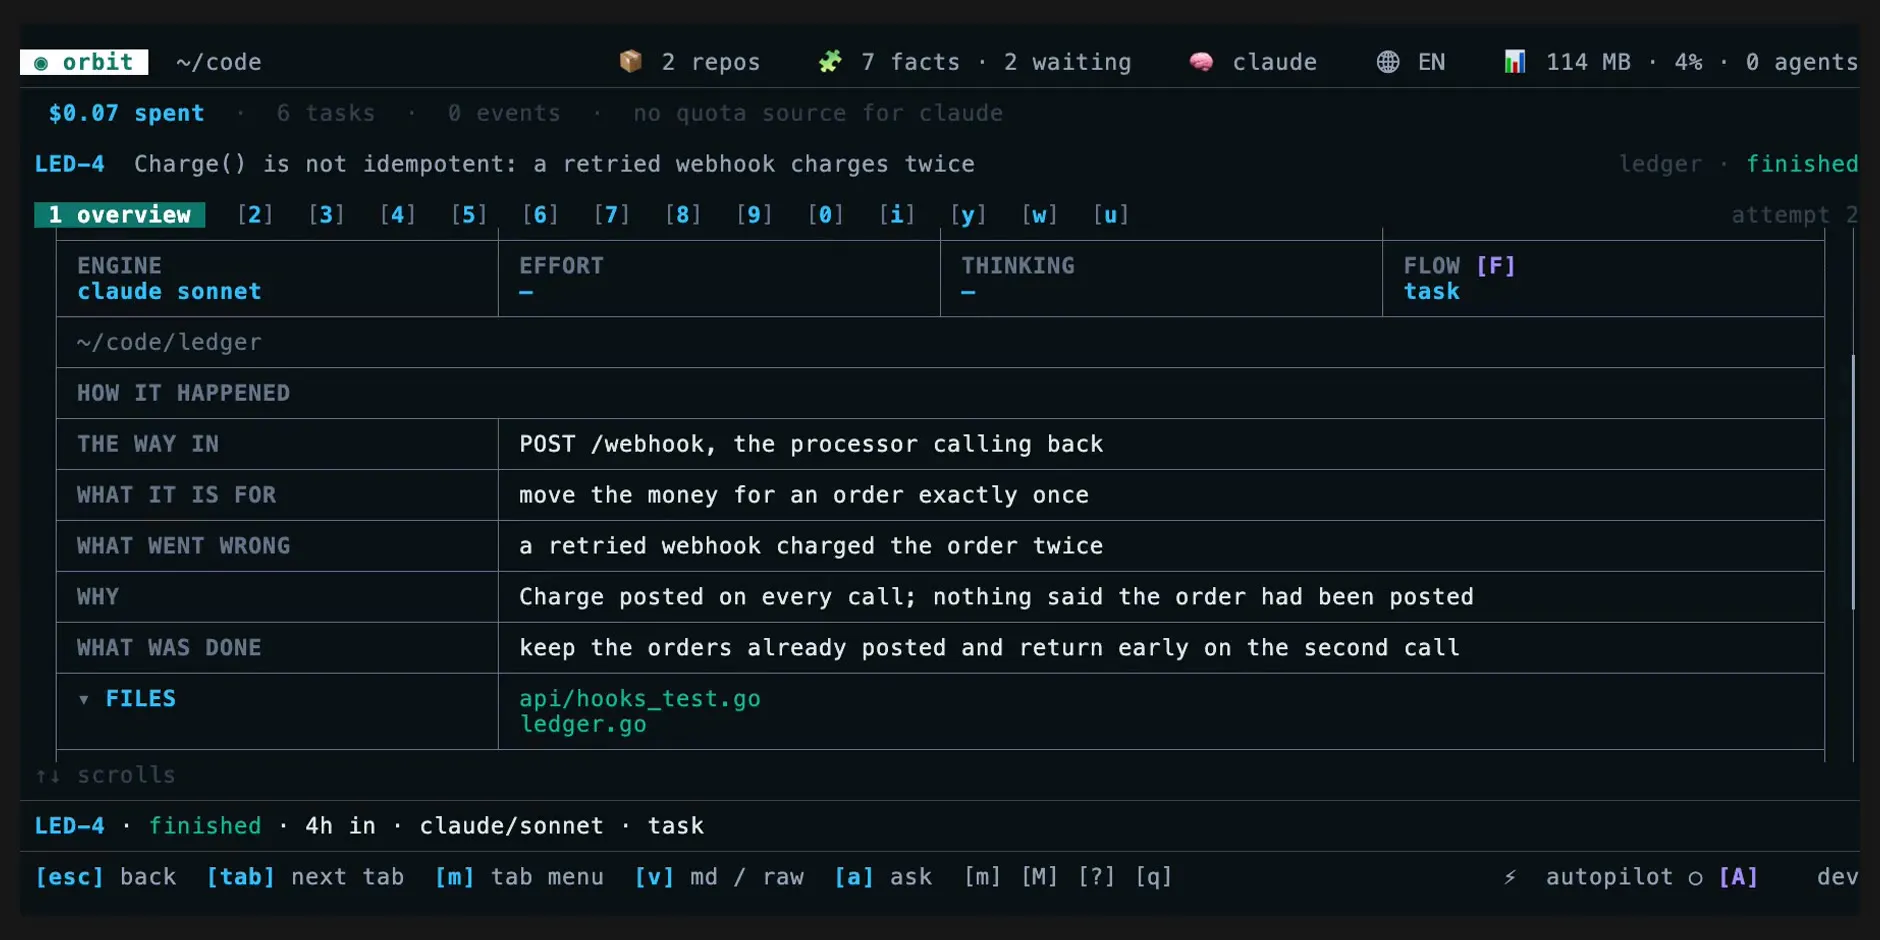Quit using the [q] key hint
Image resolution: width=1880 pixels, height=940 pixels.
point(1153,877)
